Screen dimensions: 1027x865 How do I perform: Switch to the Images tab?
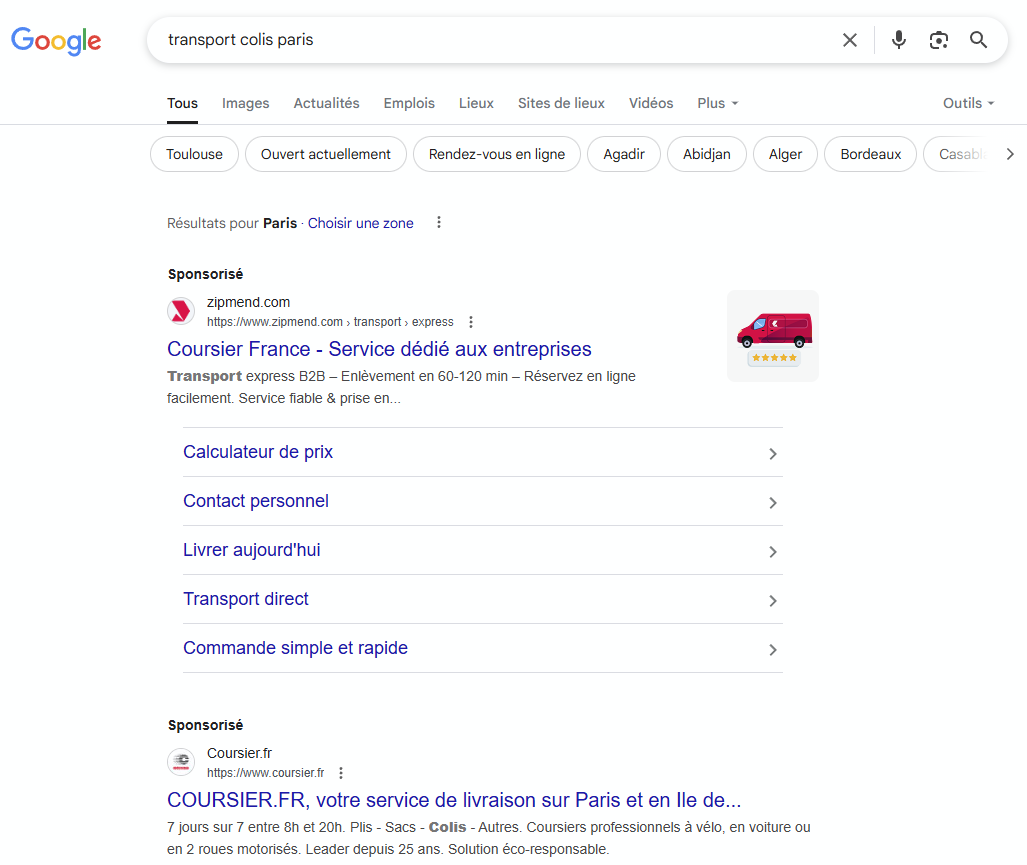245,103
